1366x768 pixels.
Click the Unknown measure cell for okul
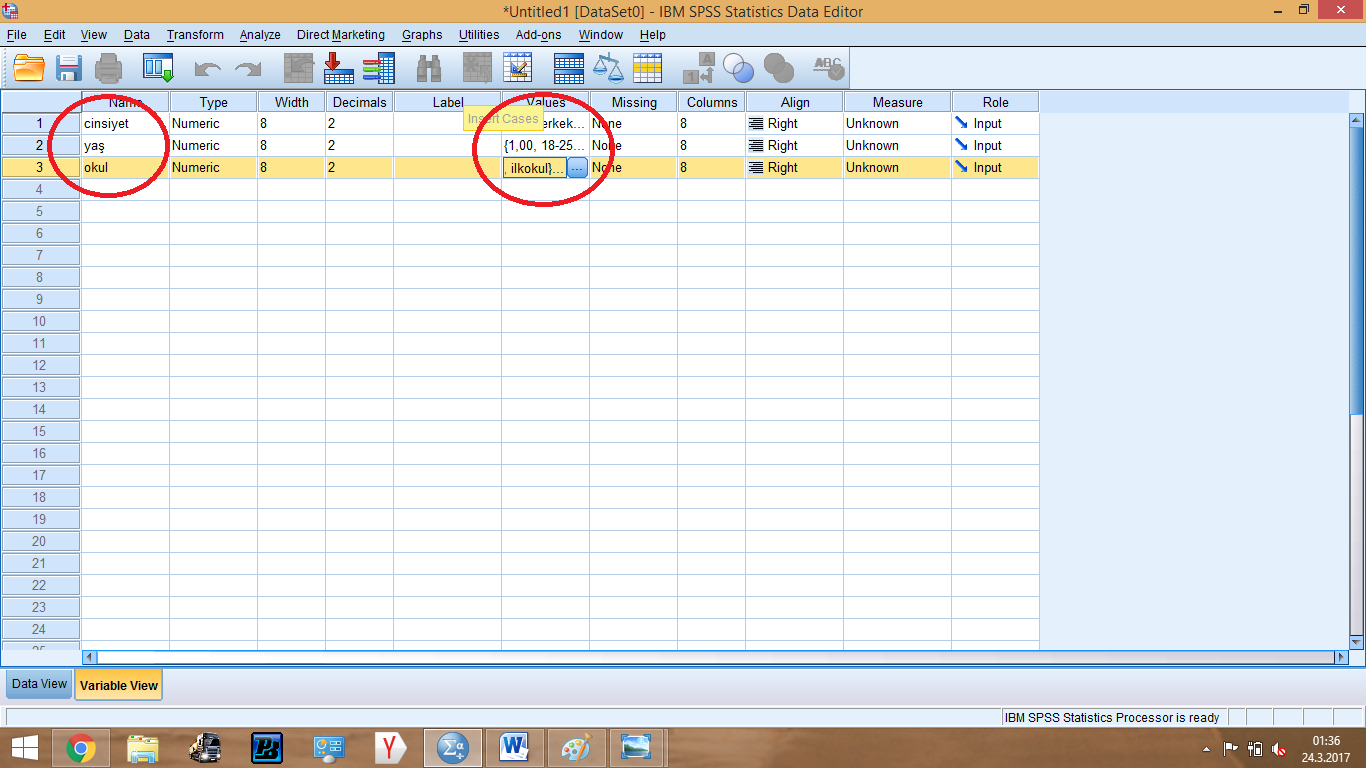[897, 168]
